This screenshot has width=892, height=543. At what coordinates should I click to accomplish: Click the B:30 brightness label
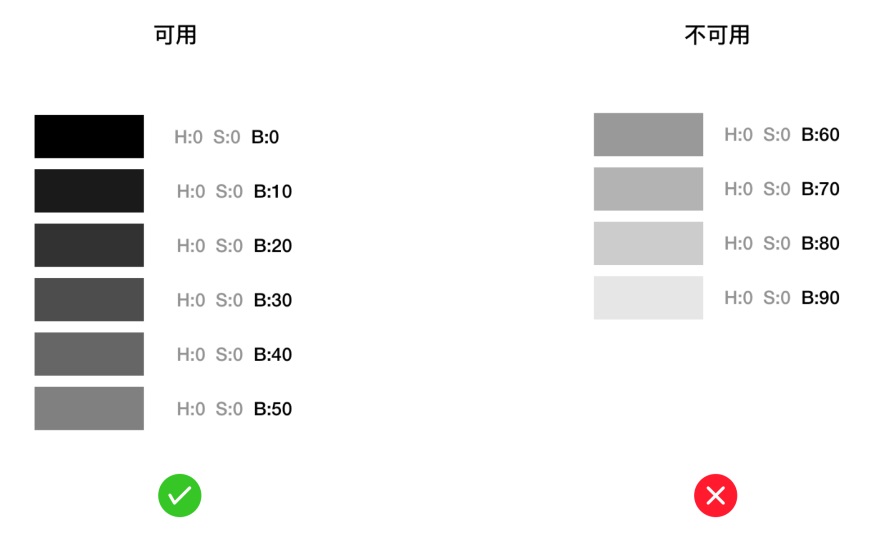pyautogui.click(x=272, y=300)
